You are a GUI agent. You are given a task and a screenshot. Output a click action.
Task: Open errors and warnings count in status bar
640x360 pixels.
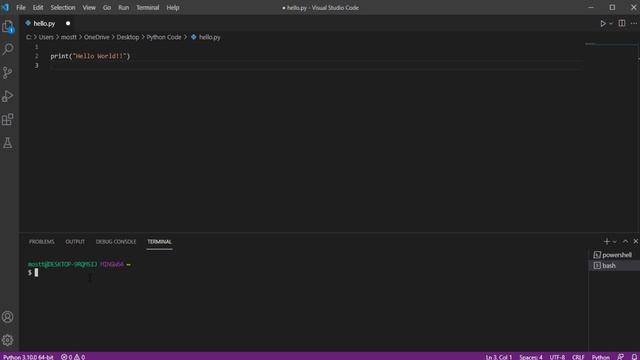click(x=73, y=357)
